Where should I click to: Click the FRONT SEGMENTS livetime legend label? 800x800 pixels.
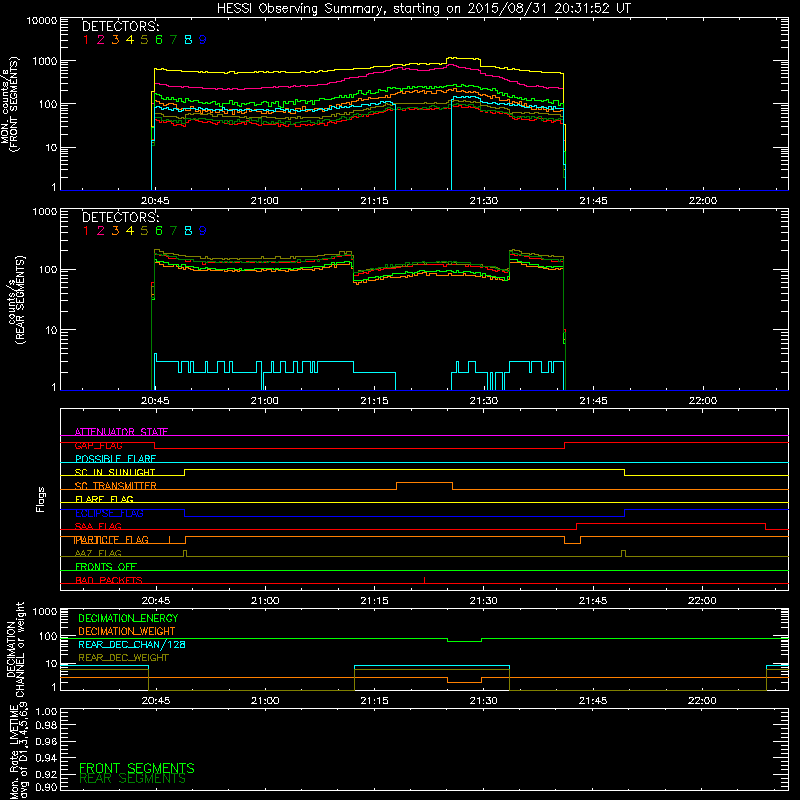point(137,768)
